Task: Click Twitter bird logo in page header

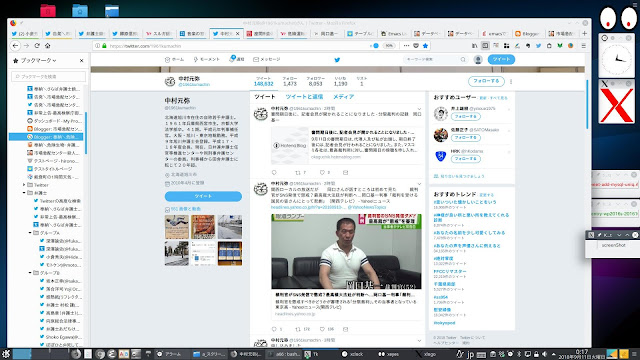Action: (337, 60)
